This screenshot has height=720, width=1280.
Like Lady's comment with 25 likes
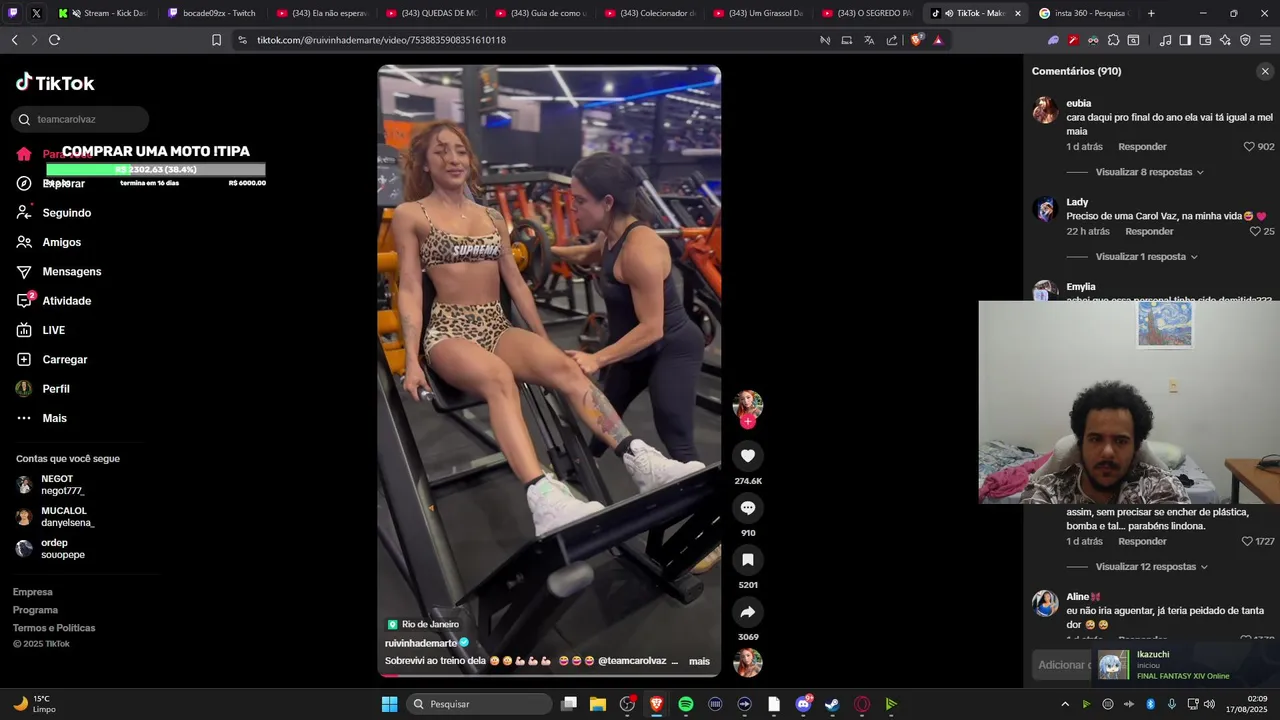click(x=1255, y=232)
